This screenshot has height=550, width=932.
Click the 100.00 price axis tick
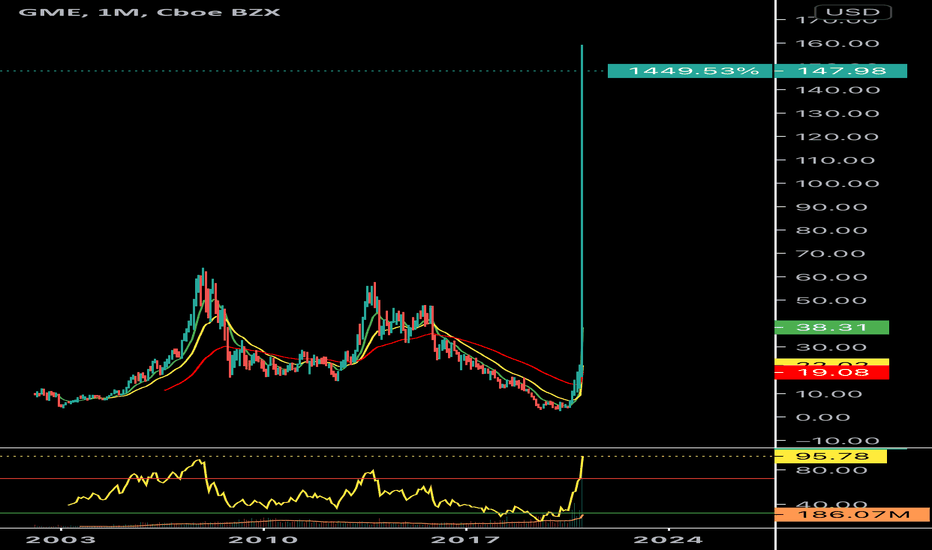tap(837, 183)
